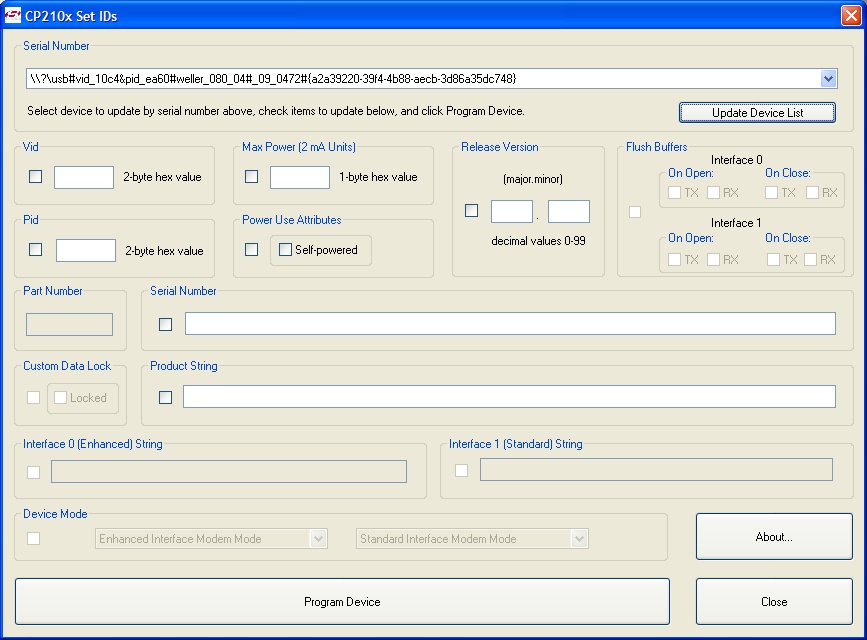
Task: Enable the Flush Buffers update checkbox
Action: coord(635,212)
